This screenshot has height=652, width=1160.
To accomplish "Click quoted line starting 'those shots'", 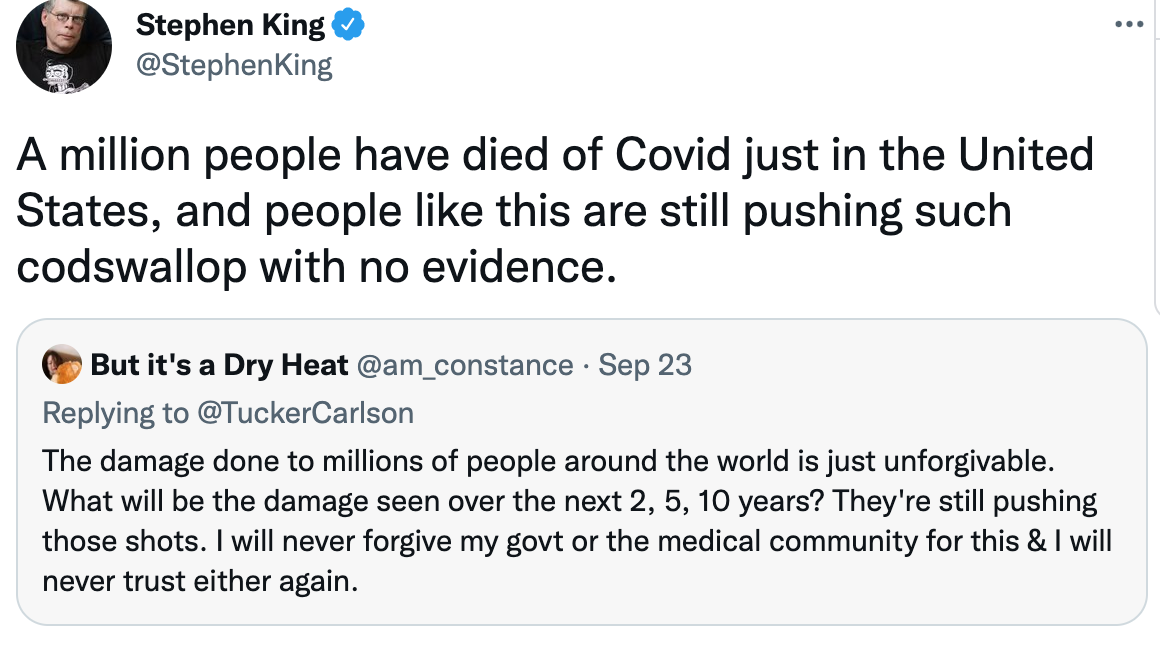I will point(577,541).
